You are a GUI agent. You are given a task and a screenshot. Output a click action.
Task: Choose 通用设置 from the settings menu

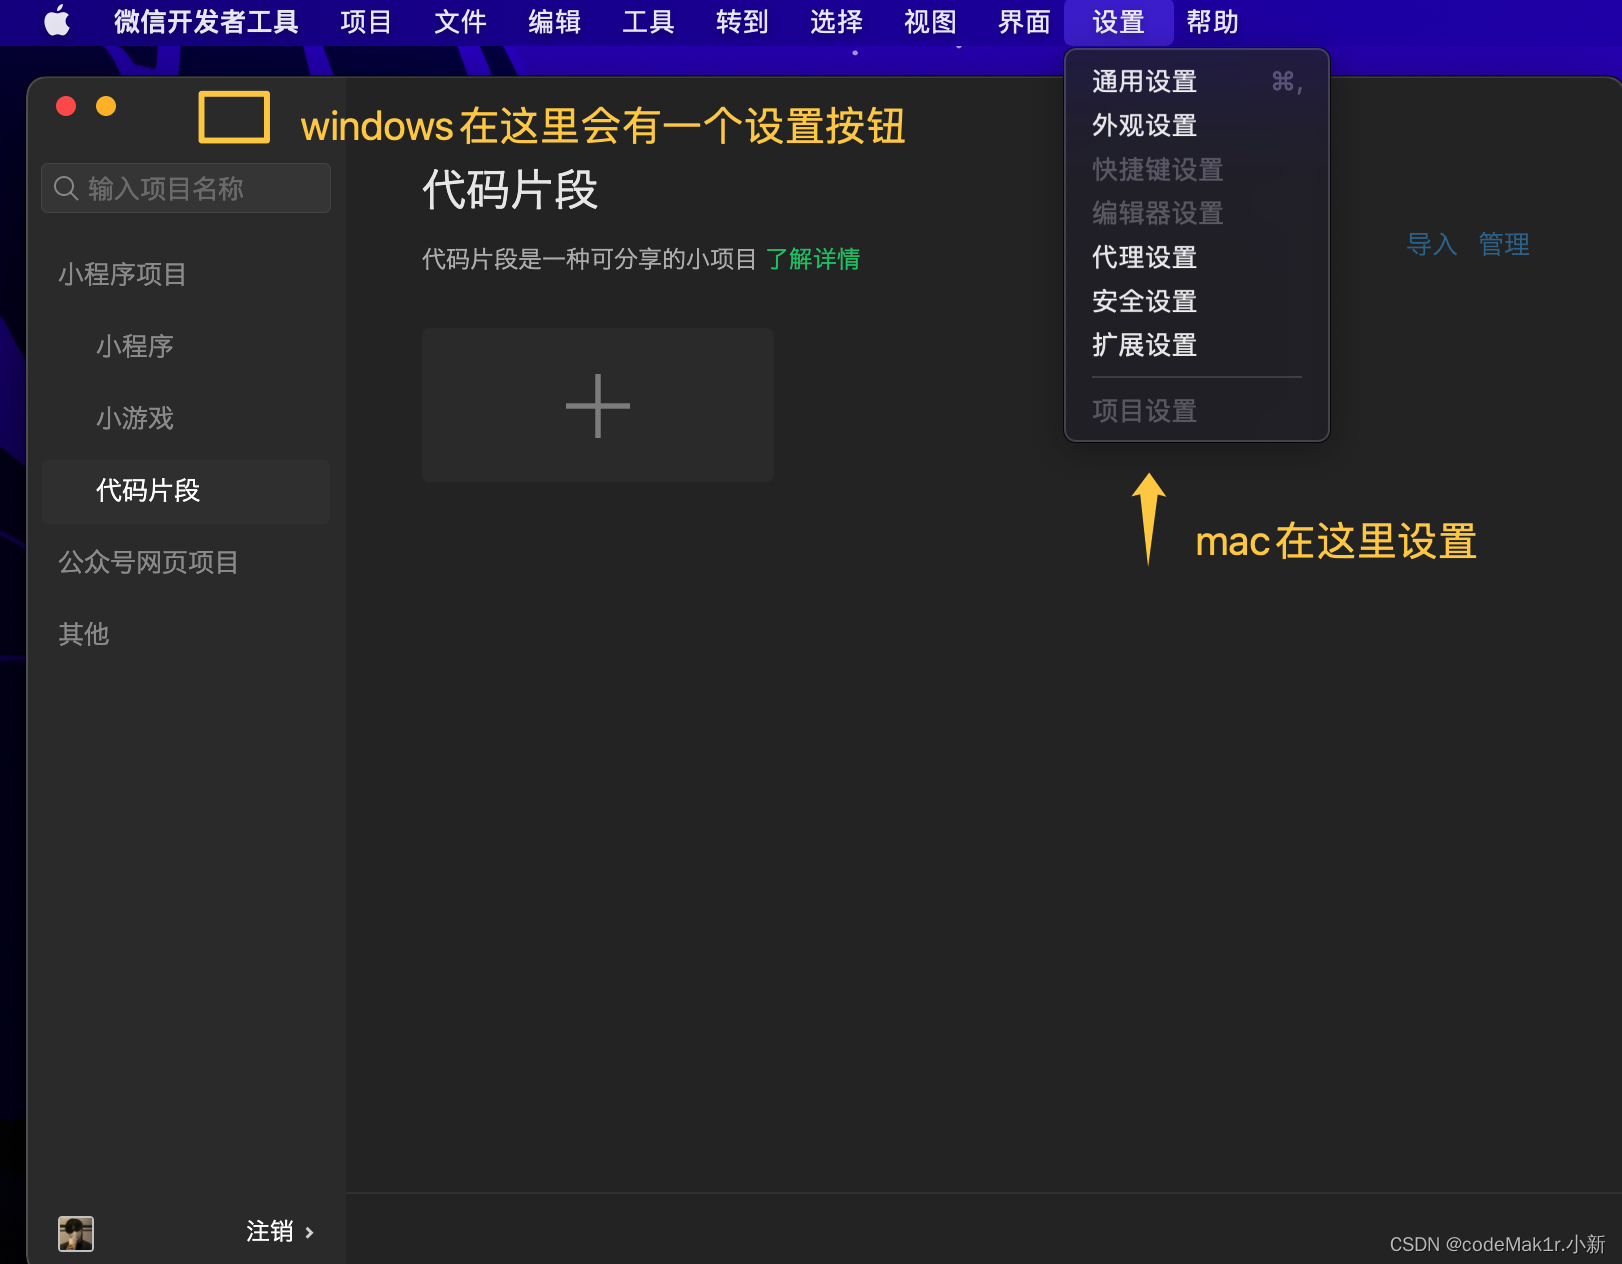point(1197,81)
